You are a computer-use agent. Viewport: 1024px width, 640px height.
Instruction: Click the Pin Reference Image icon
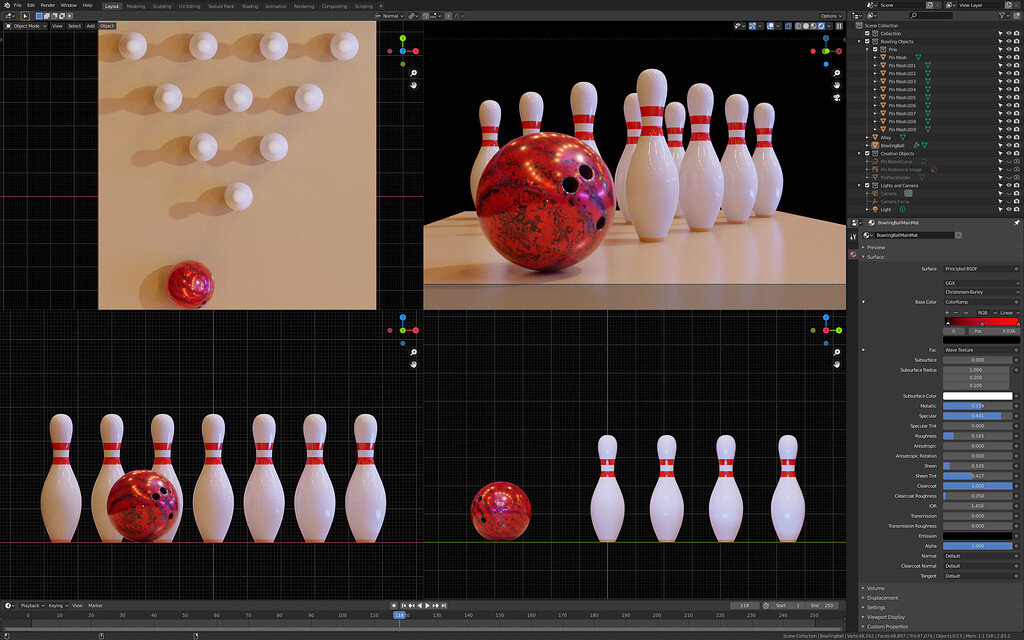[x=875, y=170]
